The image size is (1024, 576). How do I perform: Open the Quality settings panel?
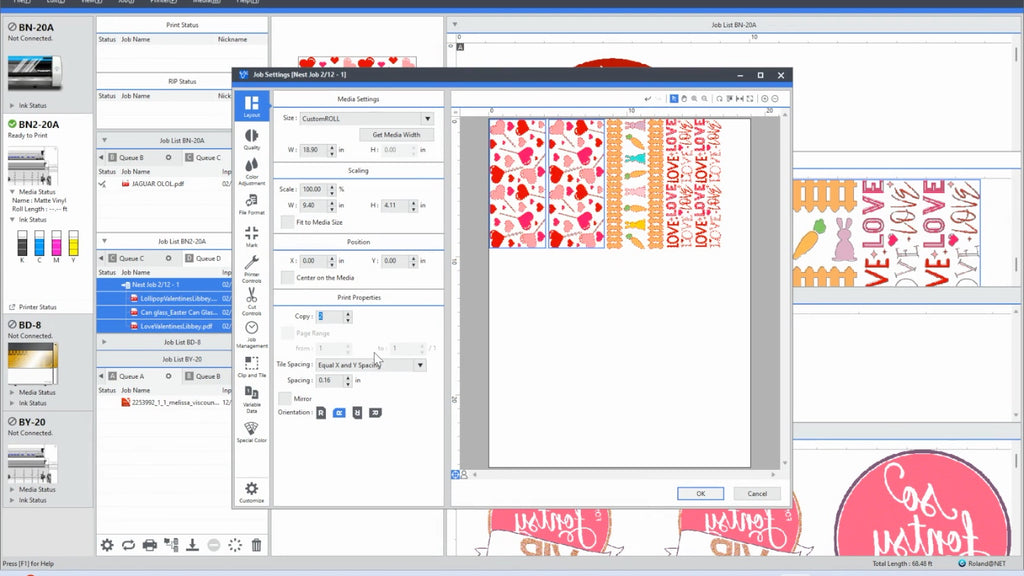[252, 137]
